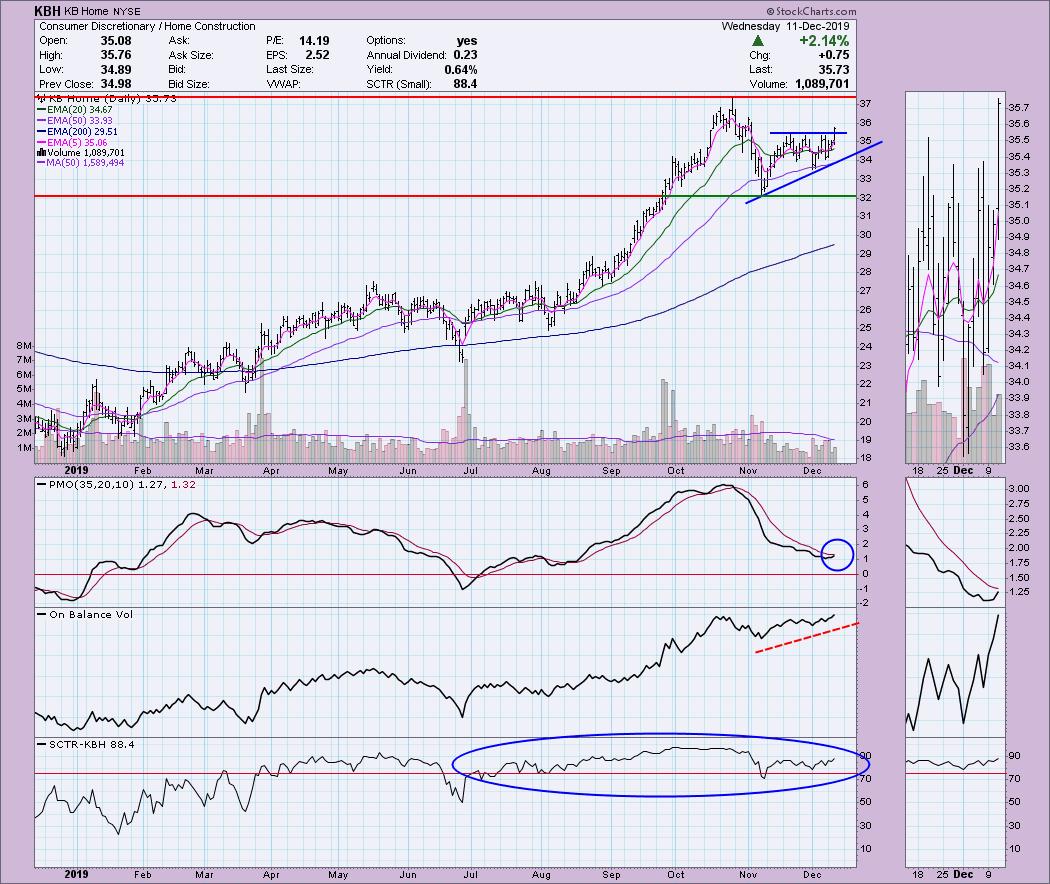Click the 35.7 label on the zoomed price axis
The image size is (1050, 884).
1019,107
